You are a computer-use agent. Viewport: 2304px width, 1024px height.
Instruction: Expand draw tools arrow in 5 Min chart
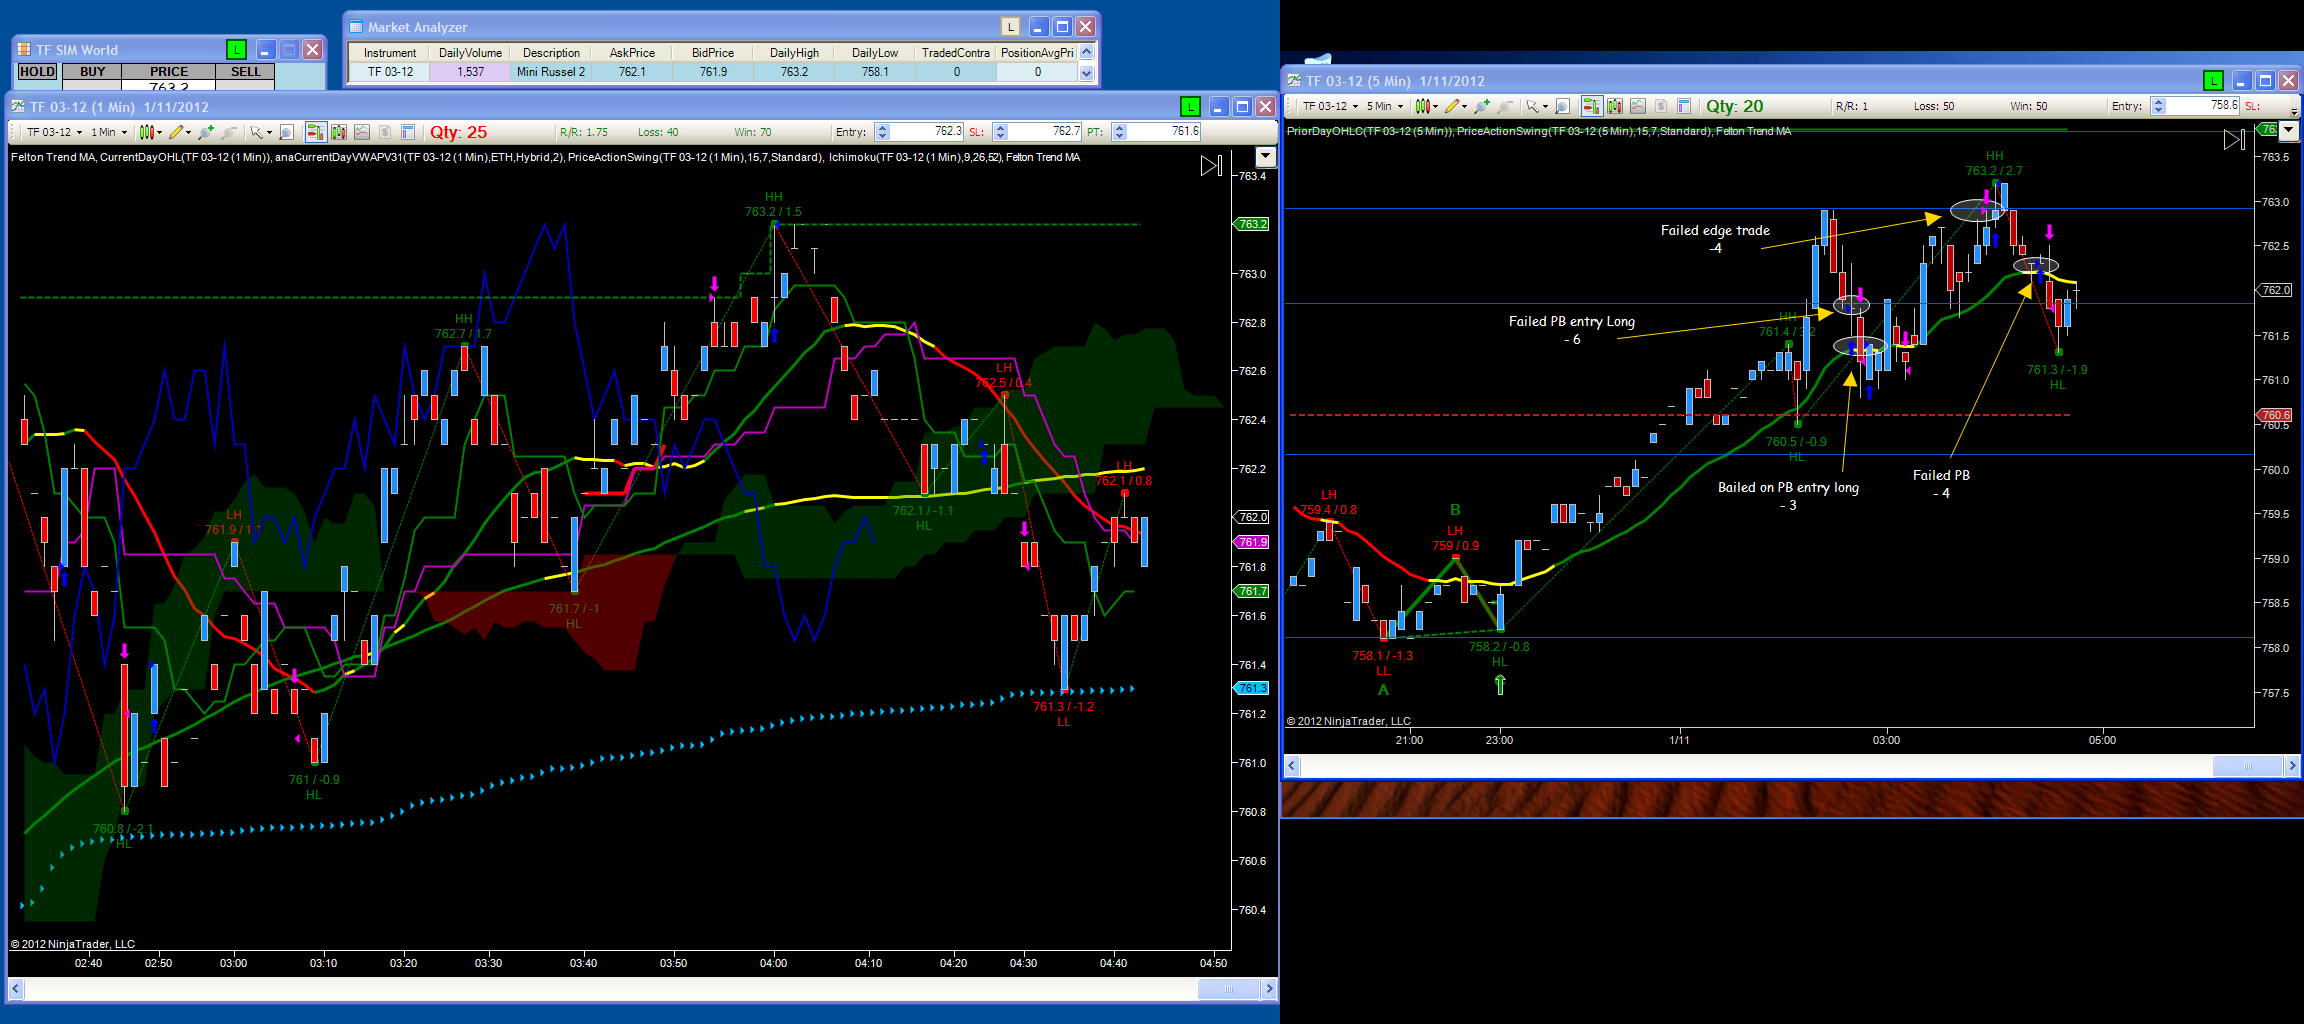pos(1465,107)
